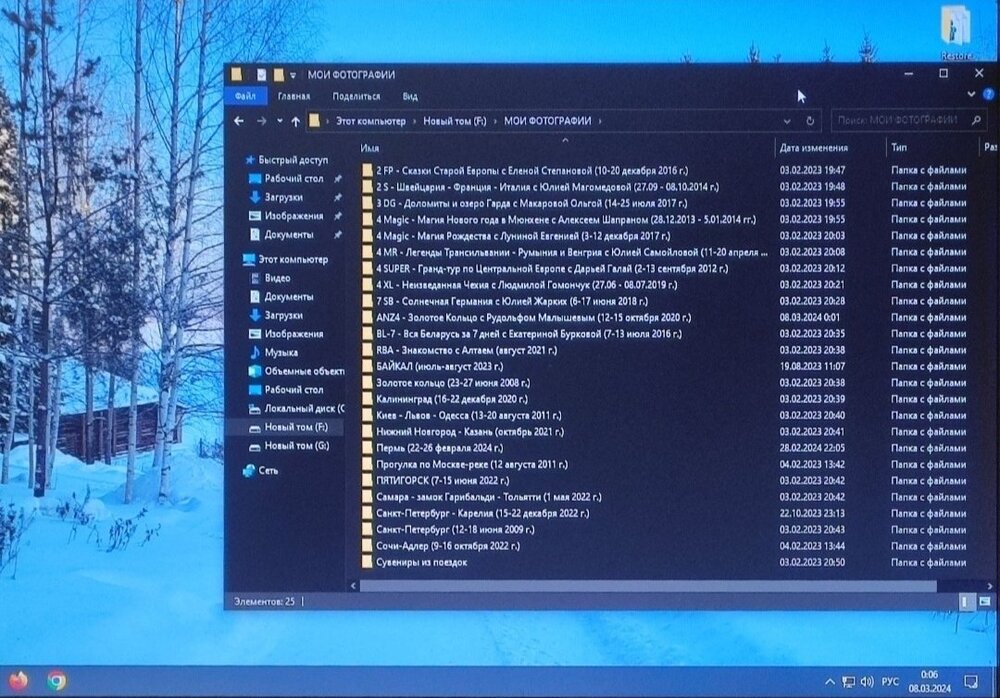Screen dimensions: 1000x698
Task: Click the forward navigation arrow
Action: click(261, 121)
